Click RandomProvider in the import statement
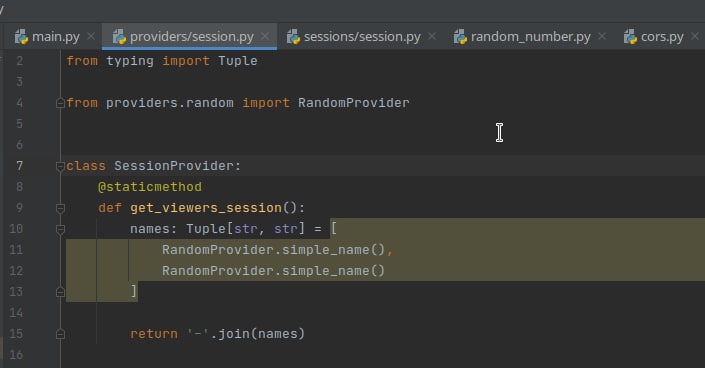Screen dimensions: 705x368 [354, 103]
